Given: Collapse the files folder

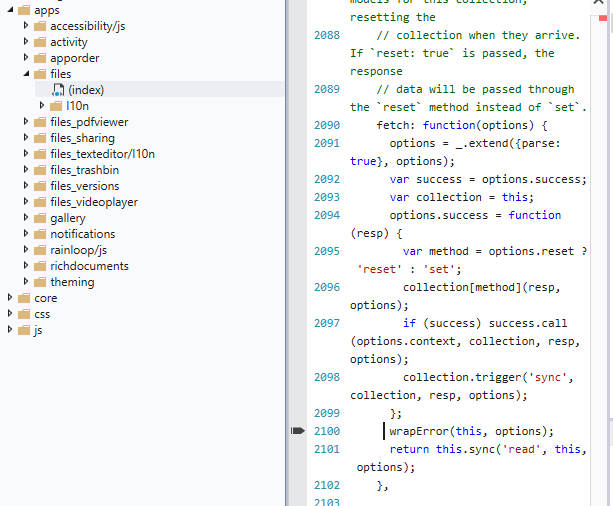Looking at the screenshot, I should pos(26,74).
